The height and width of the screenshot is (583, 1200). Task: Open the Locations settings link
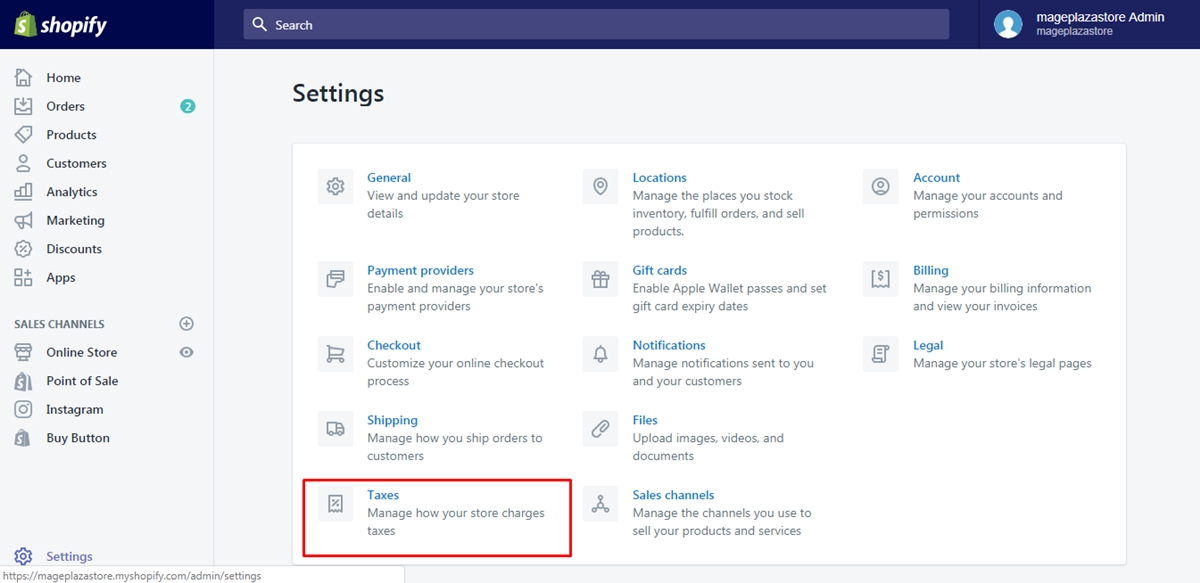[659, 177]
